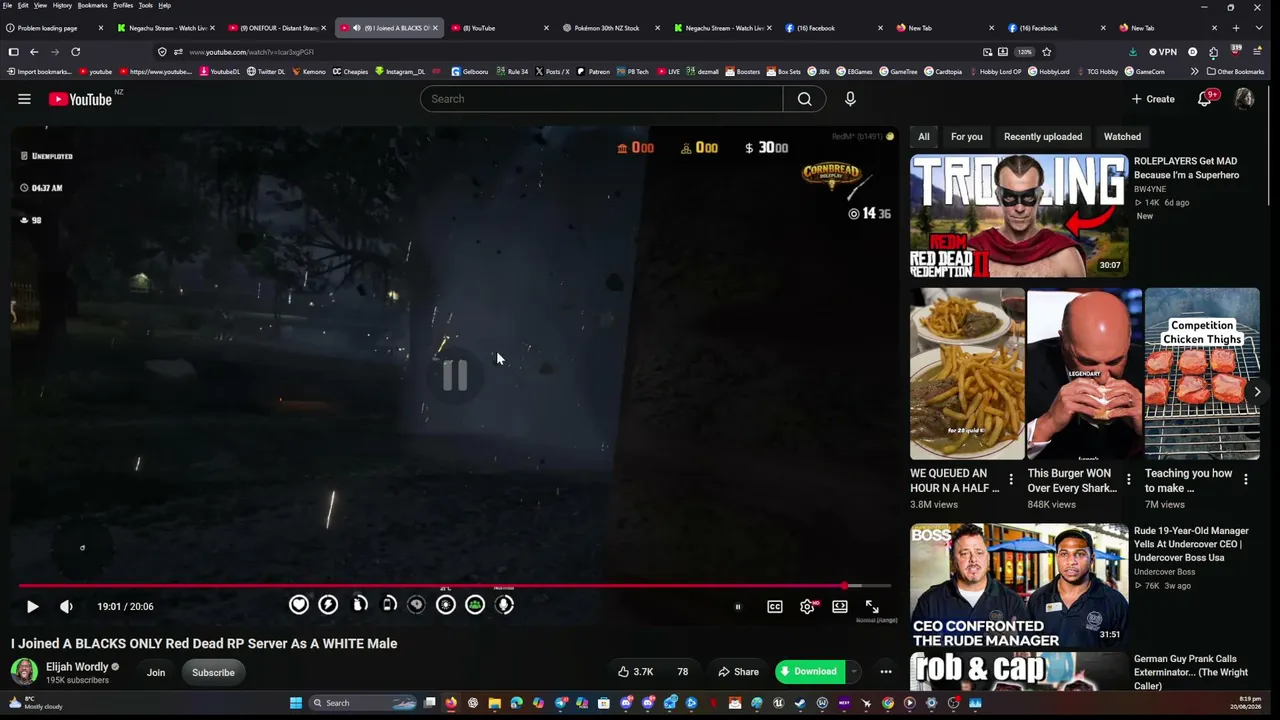Toggle the autoplay switch in the player

click(x=738, y=606)
